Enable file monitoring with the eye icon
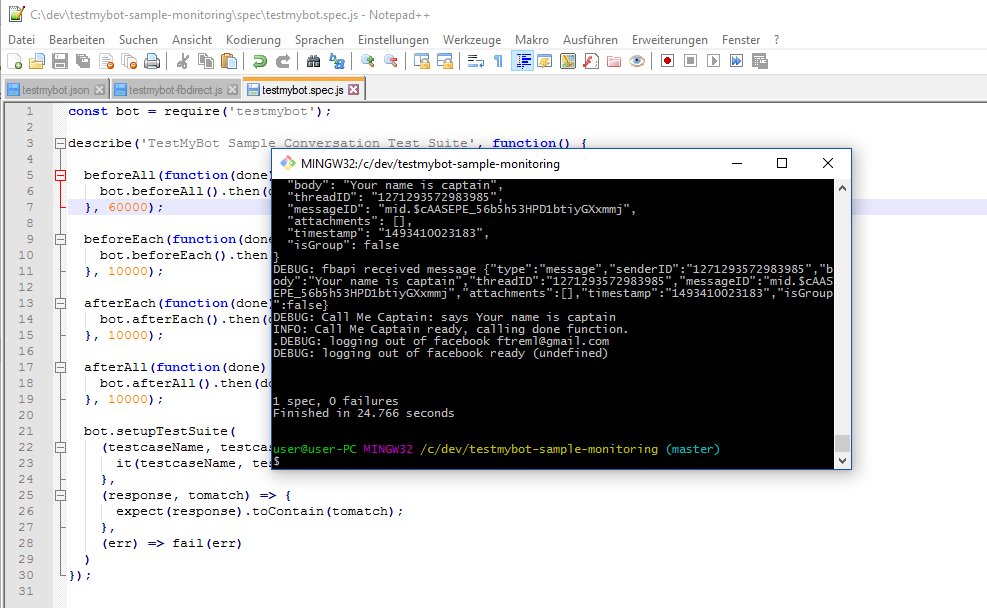The width and height of the screenshot is (987, 608). (637, 60)
